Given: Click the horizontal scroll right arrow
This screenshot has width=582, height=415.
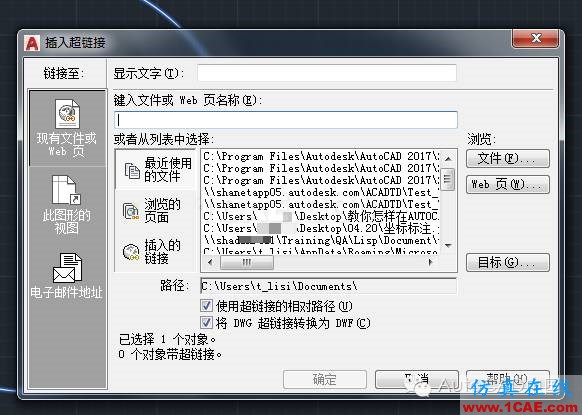Looking at the screenshot, I should (x=430, y=262).
